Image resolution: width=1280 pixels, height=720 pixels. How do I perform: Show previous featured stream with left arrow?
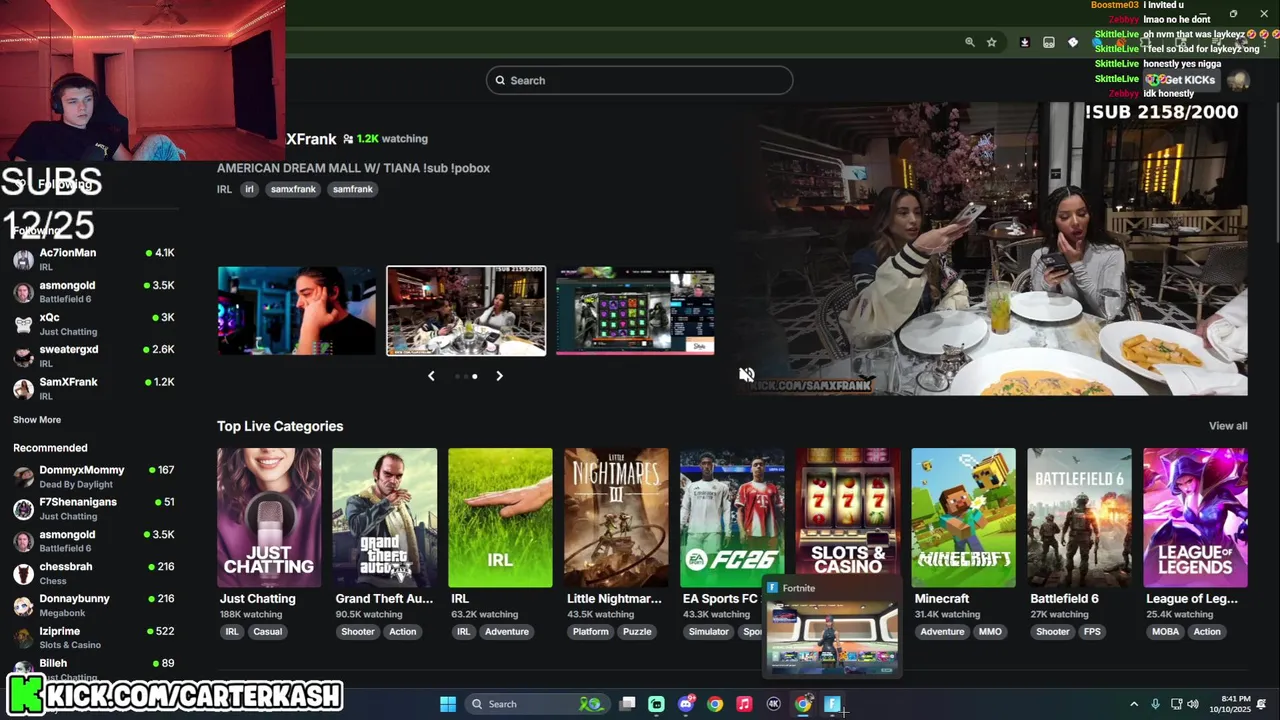pyautogui.click(x=431, y=376)
